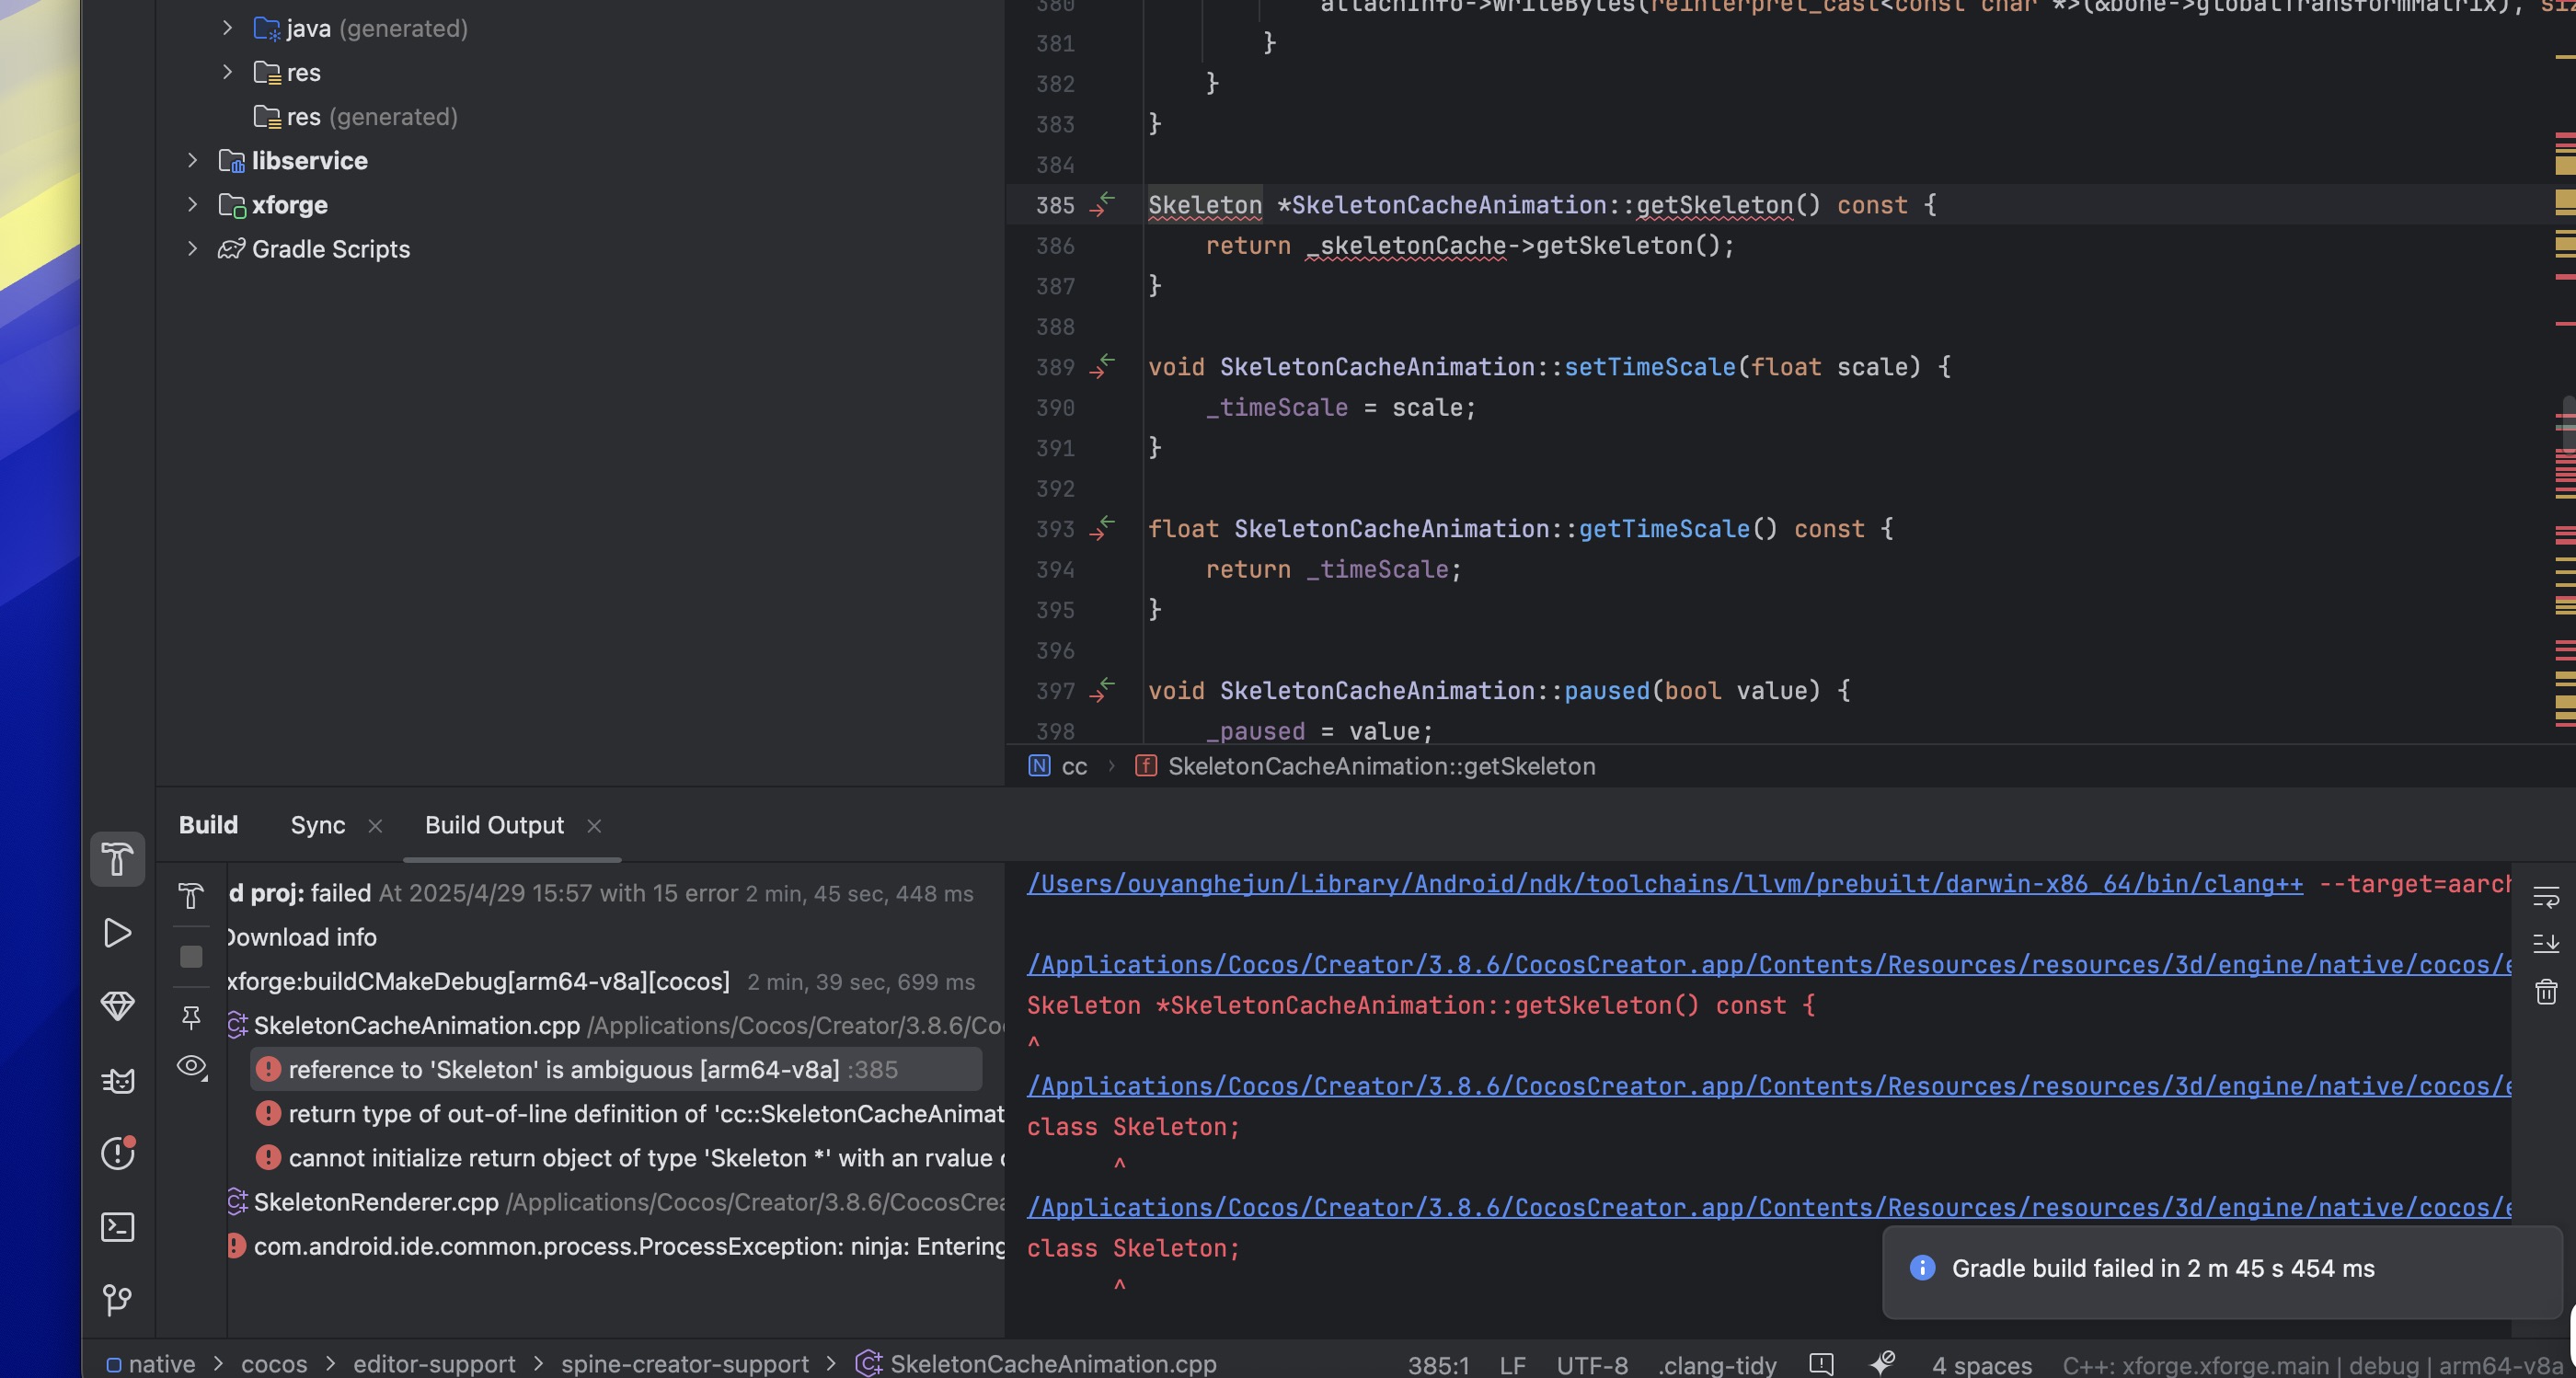Open the Run tool window
This screenshot has height=1378, width=2576.
(118, 933)
